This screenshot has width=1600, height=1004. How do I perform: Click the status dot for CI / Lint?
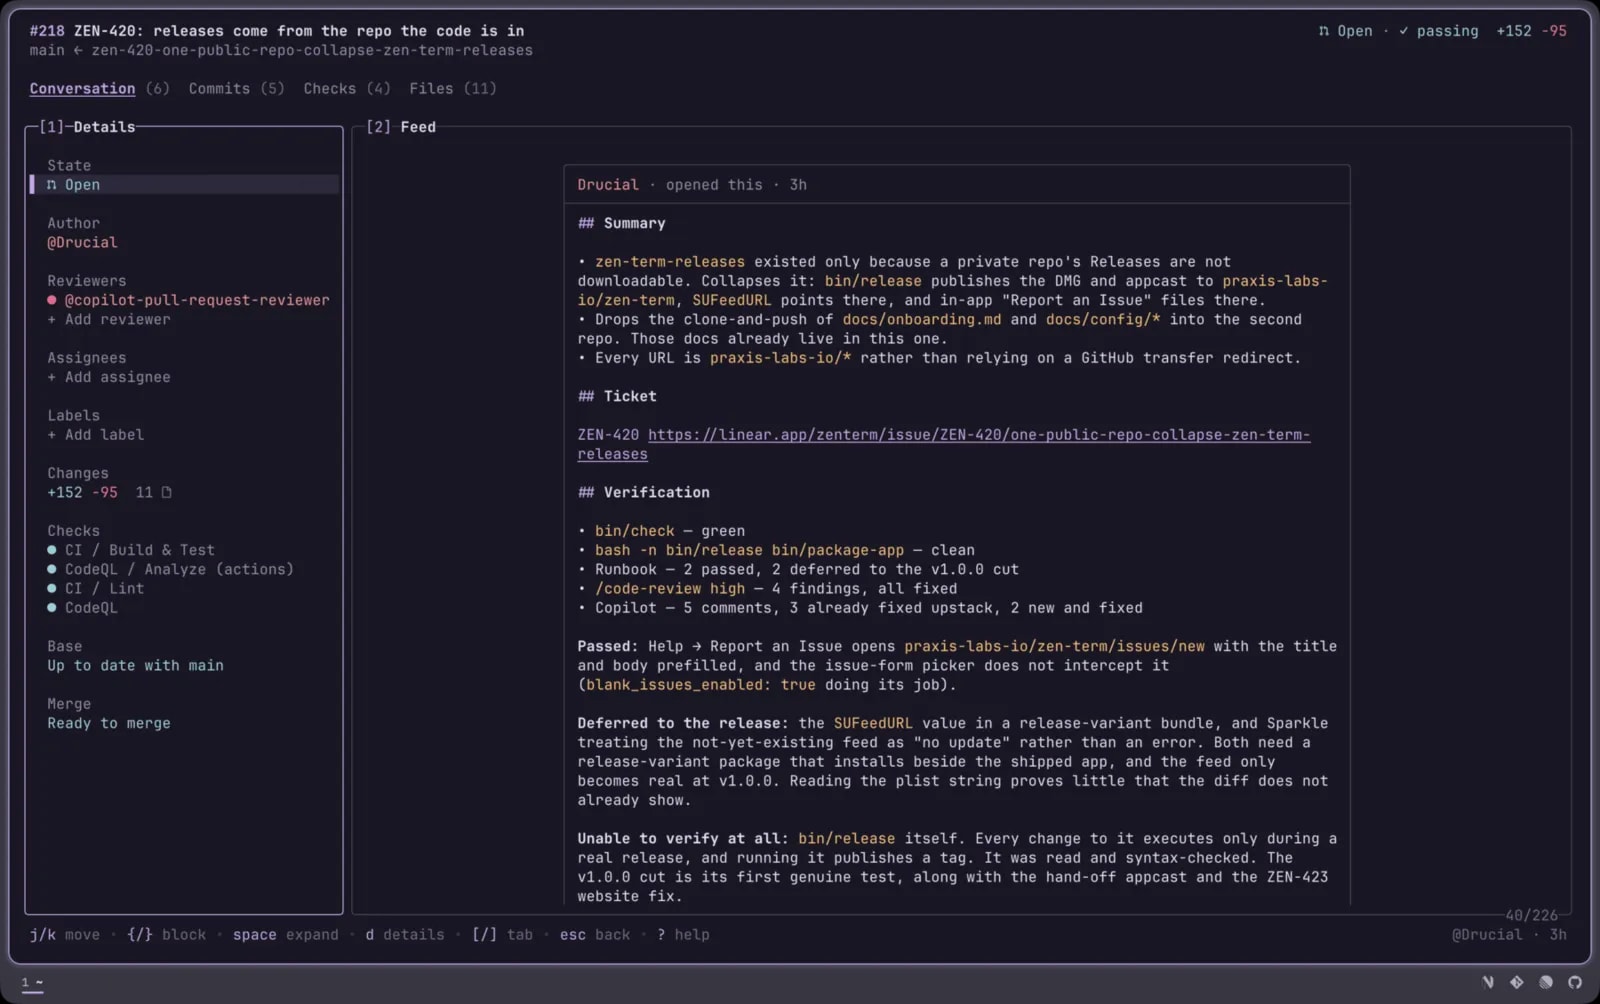(x=52, y=588)
